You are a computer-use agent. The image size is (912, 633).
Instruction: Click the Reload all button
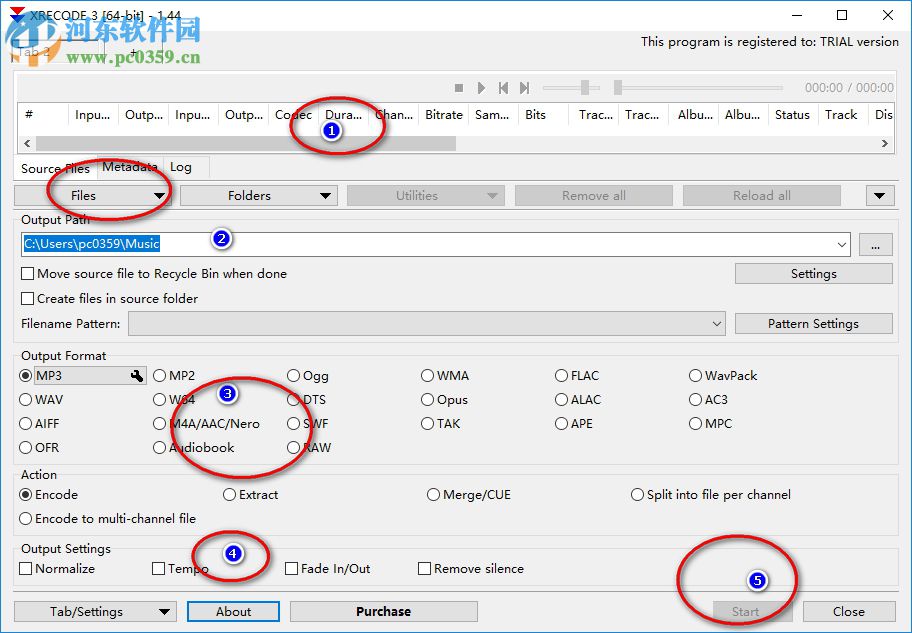[762, 195]
